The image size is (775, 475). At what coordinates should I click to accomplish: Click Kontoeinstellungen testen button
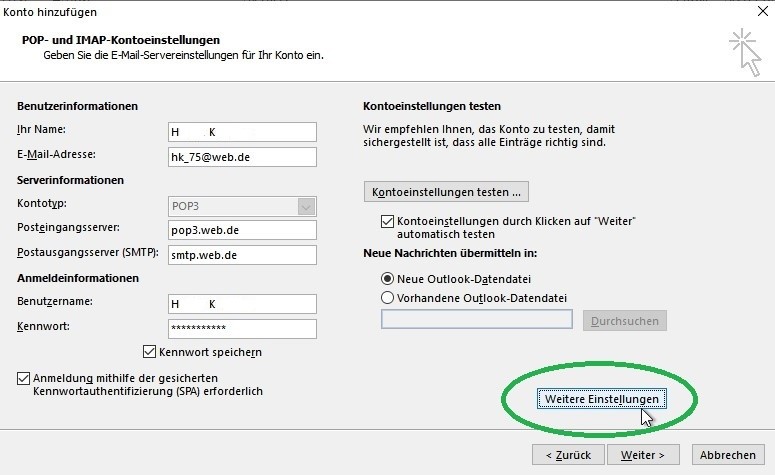click(x=446, y=192)
